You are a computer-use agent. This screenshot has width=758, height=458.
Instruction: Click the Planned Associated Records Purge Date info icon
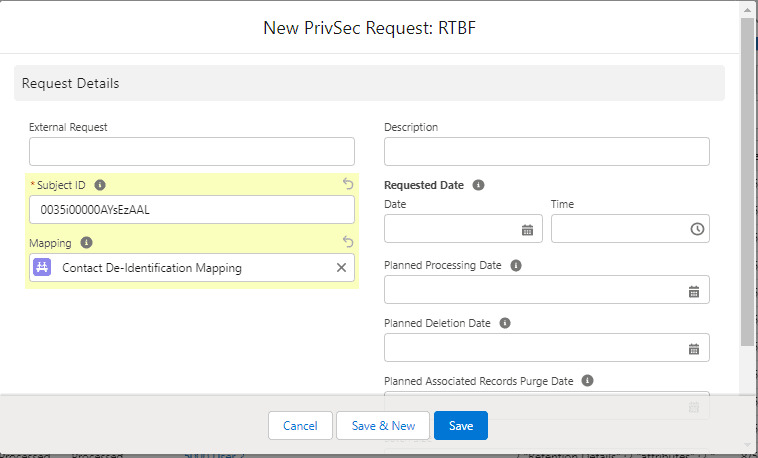(587, 381)
